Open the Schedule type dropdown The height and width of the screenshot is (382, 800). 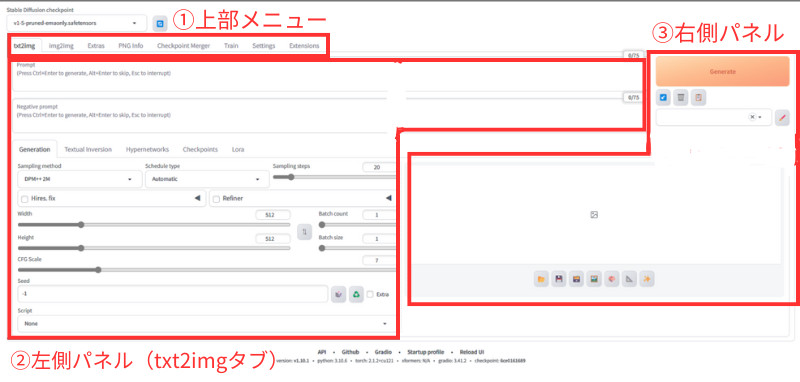tap(207, 180)
